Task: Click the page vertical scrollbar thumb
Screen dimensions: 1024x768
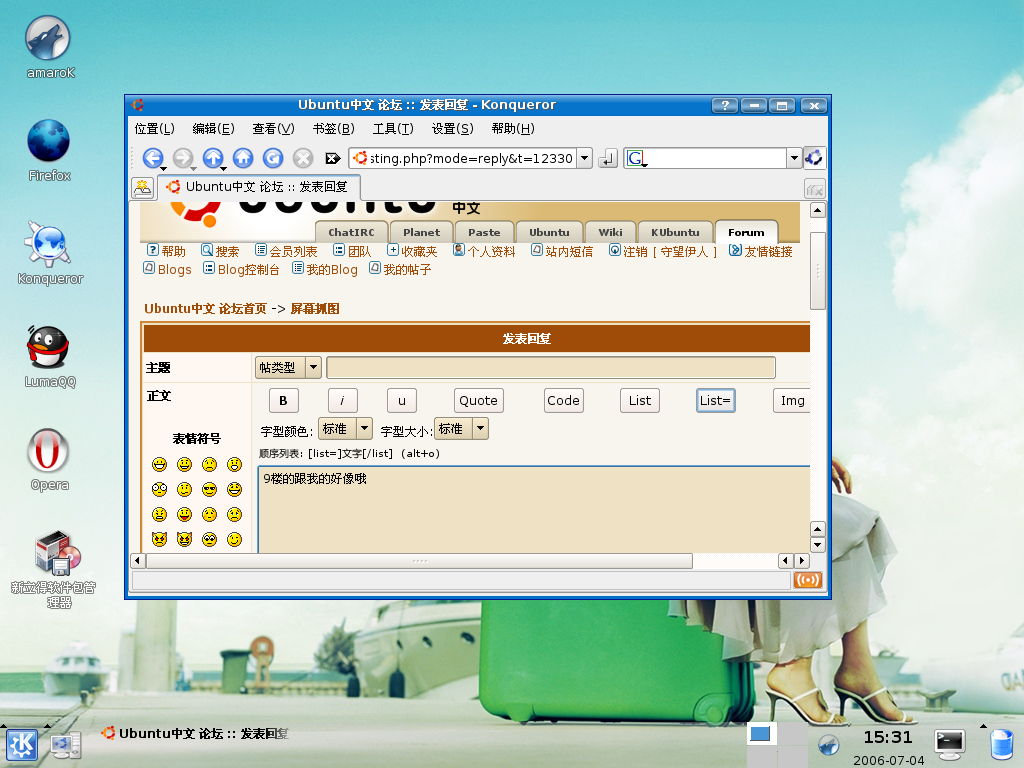Action: pos(818,270)
